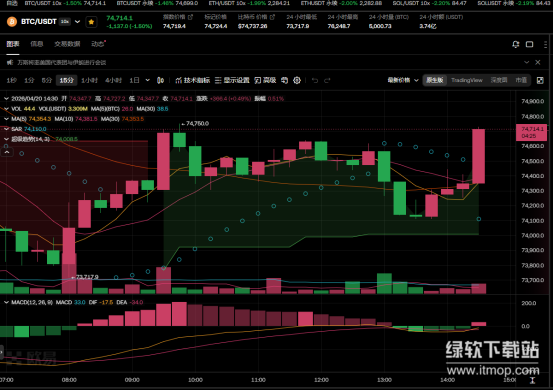Click the 12:00 label on the time axis
This screenshot has width=554, height=390.
321,380
